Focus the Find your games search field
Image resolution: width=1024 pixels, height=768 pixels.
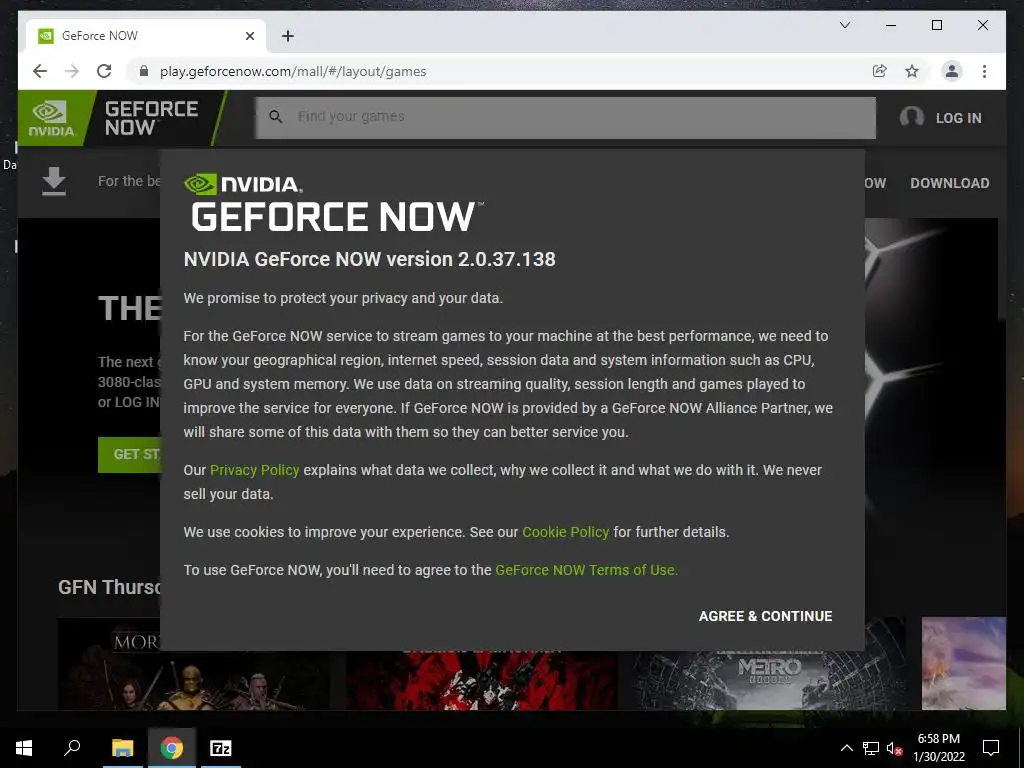coord(566,118)
